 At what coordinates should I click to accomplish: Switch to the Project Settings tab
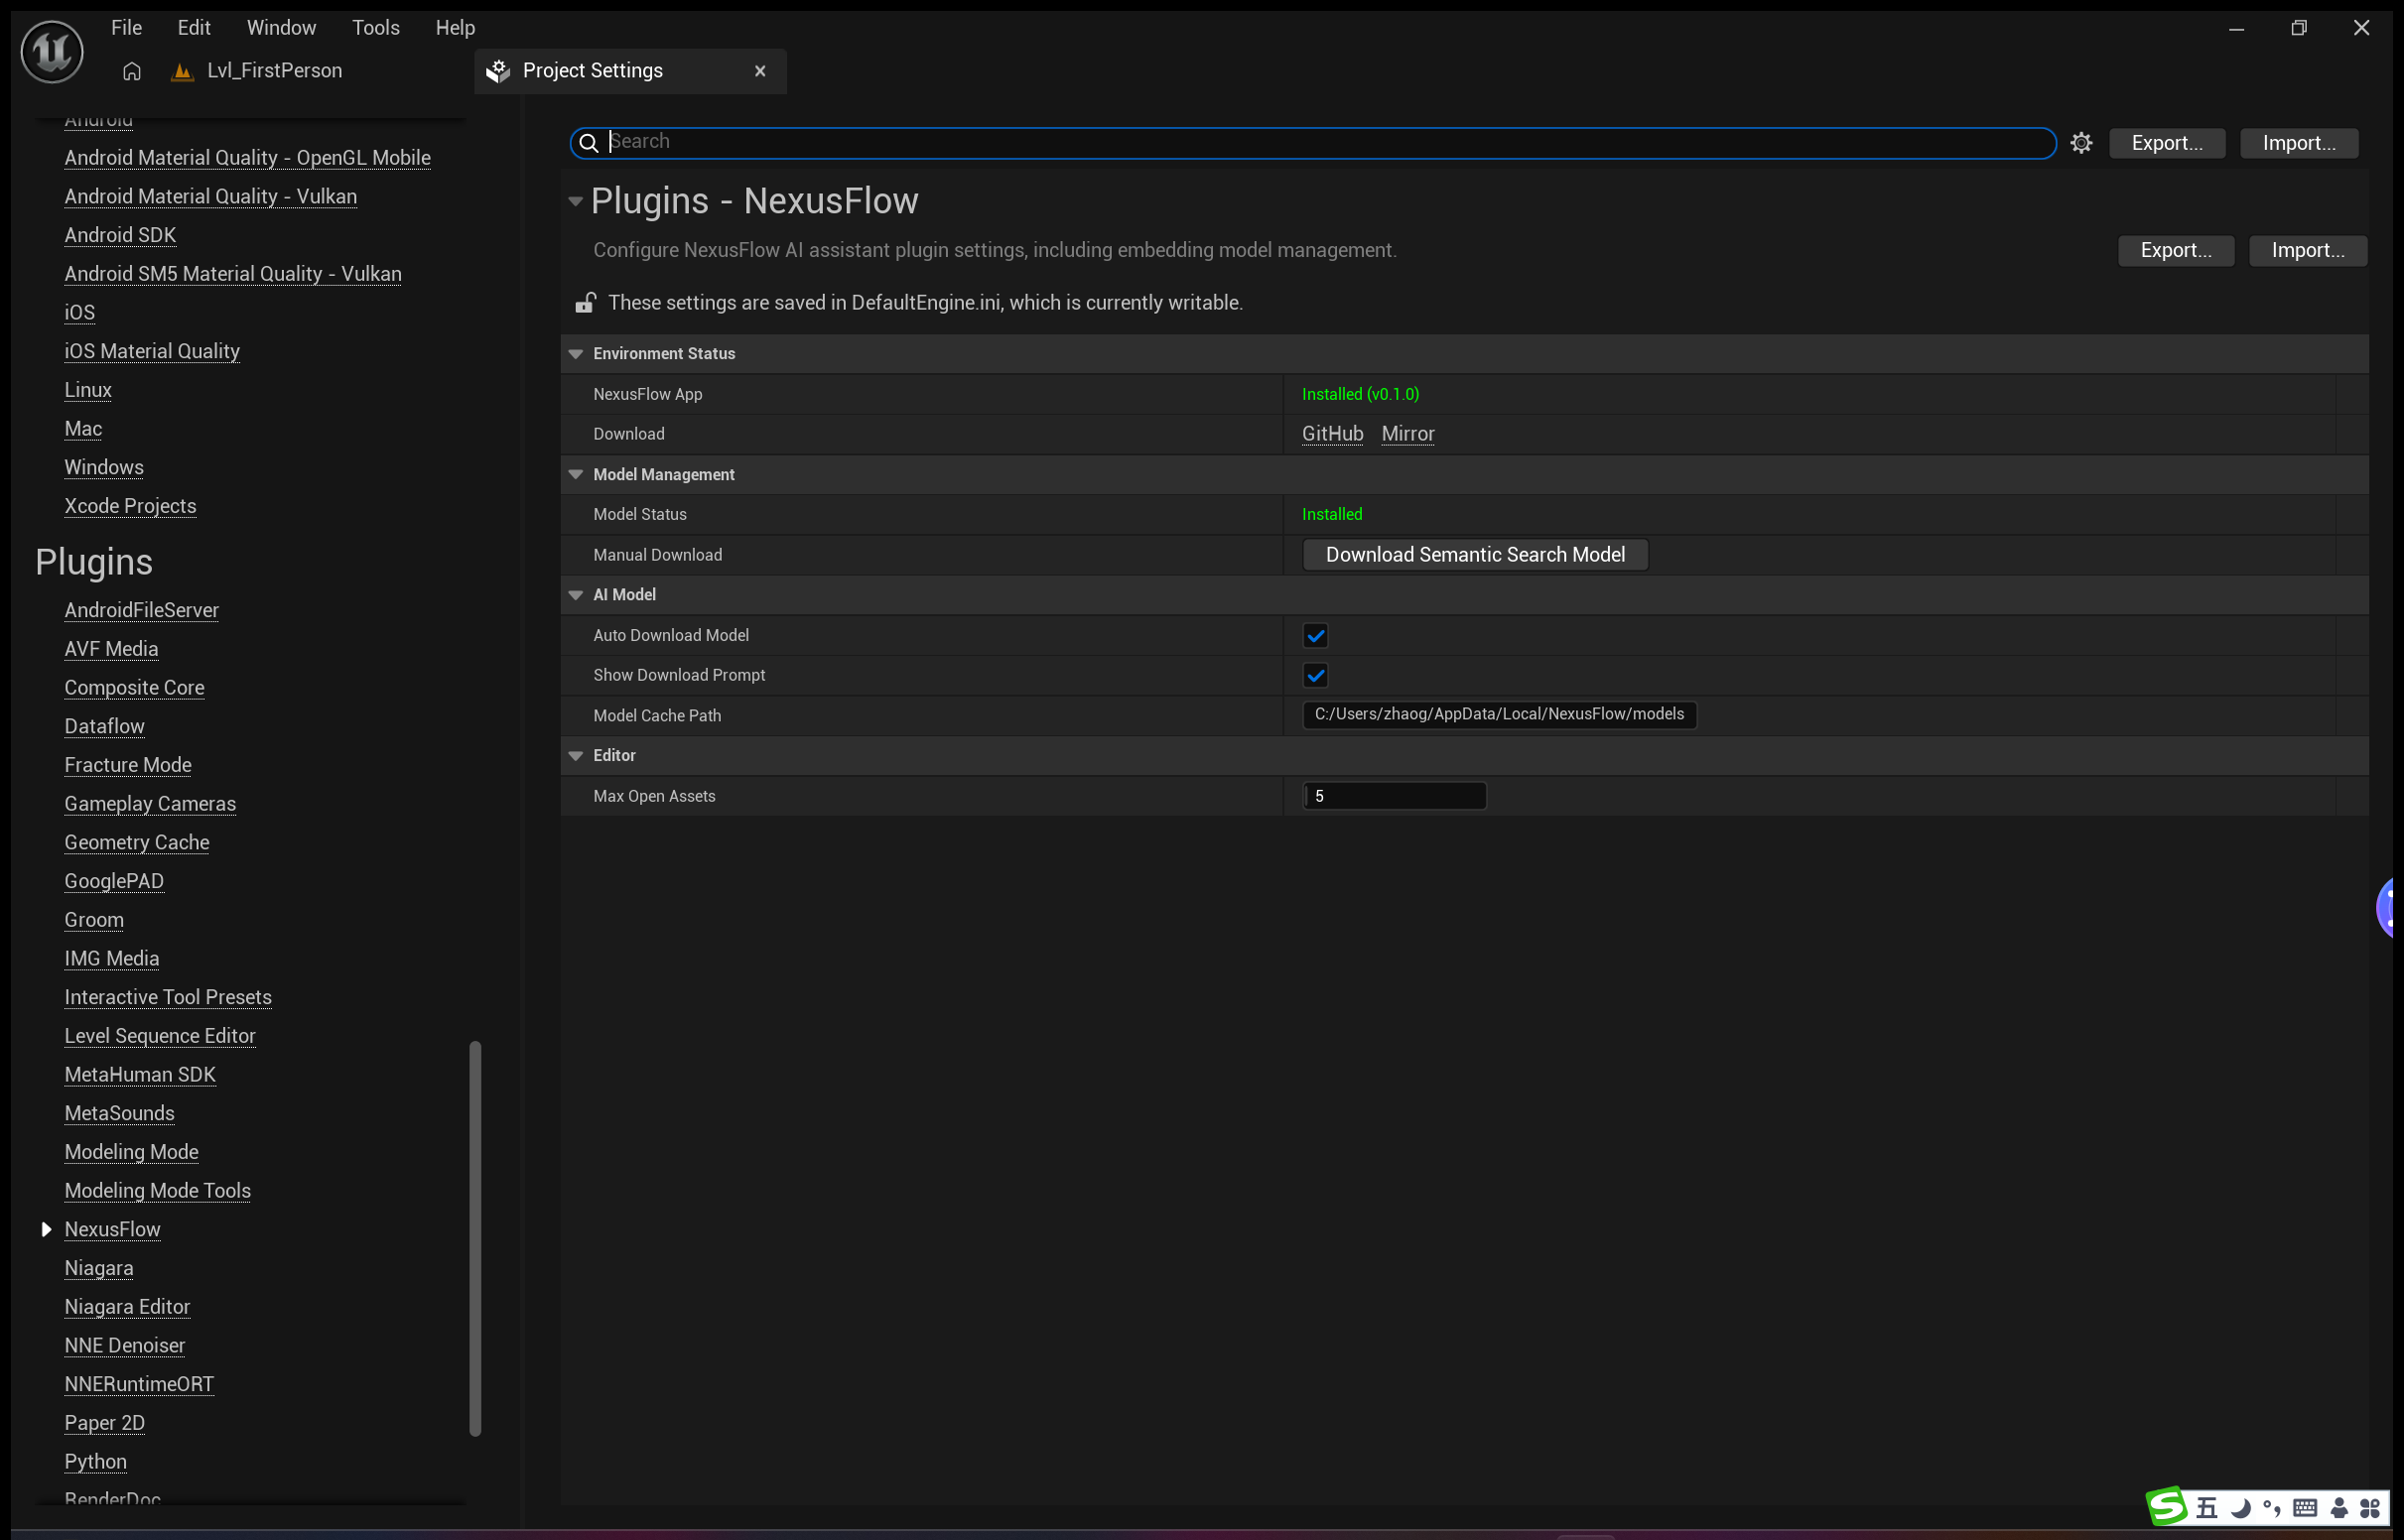pyautogui.click(x=592, y=70)
